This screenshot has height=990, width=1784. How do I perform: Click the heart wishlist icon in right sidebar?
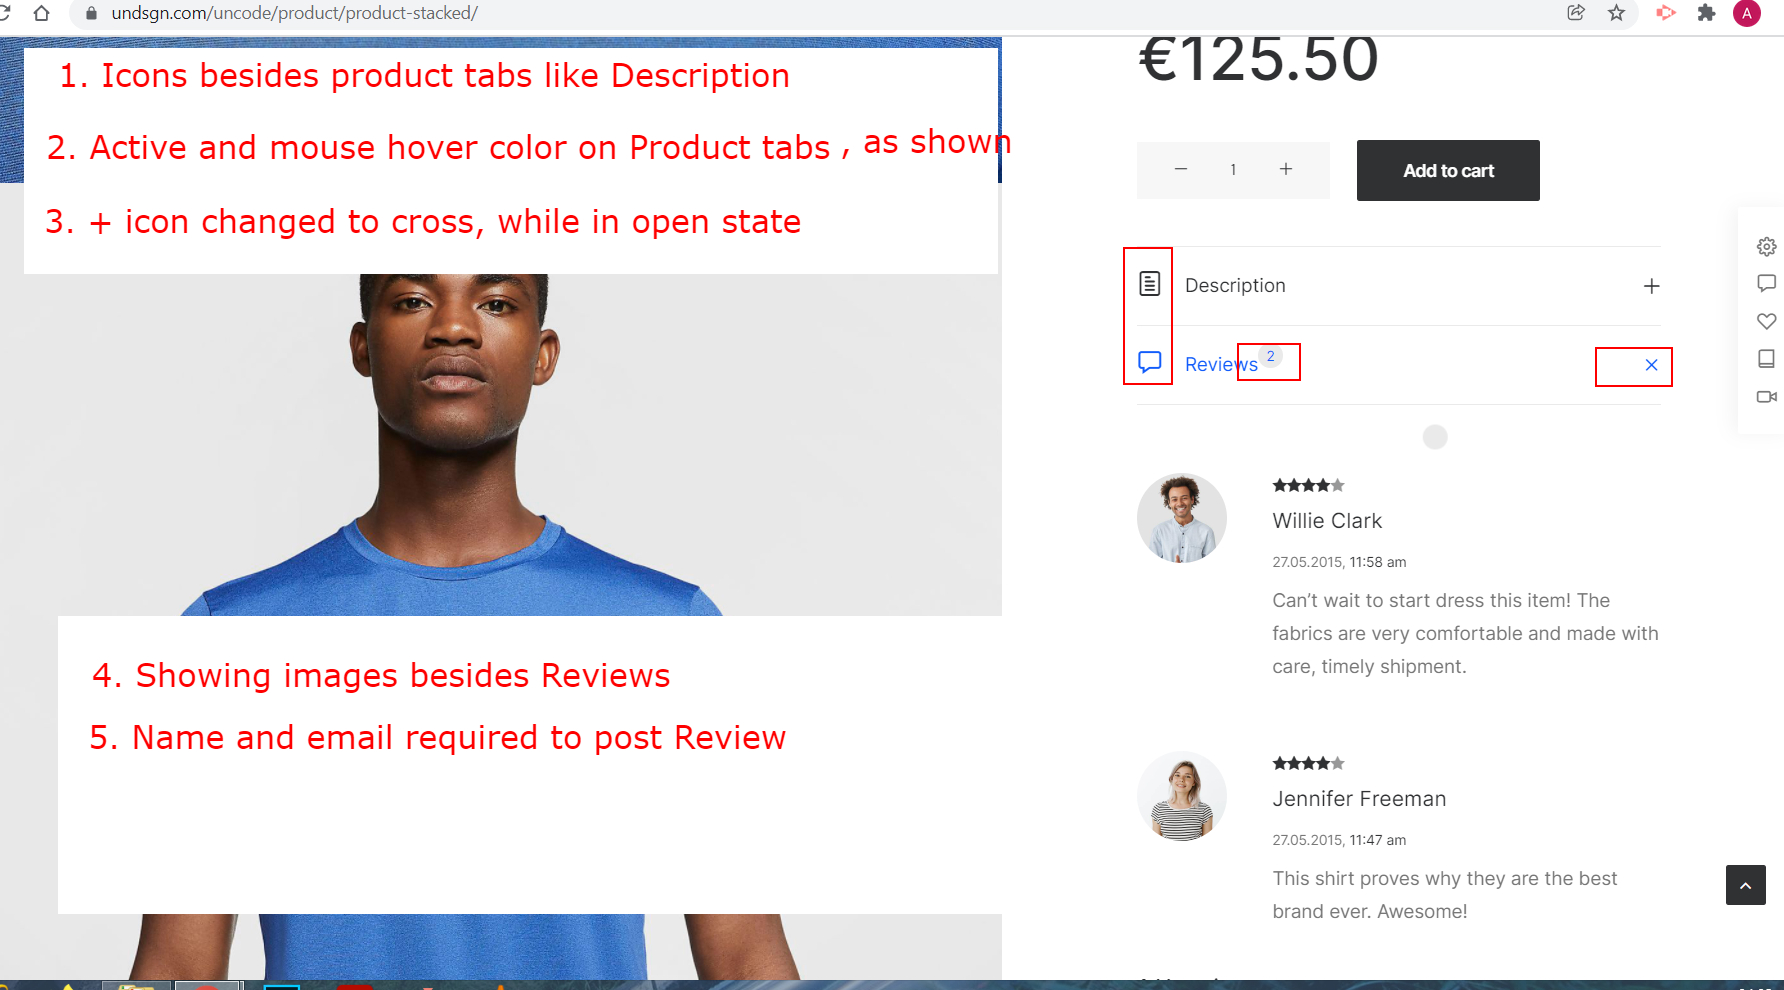1767,321
